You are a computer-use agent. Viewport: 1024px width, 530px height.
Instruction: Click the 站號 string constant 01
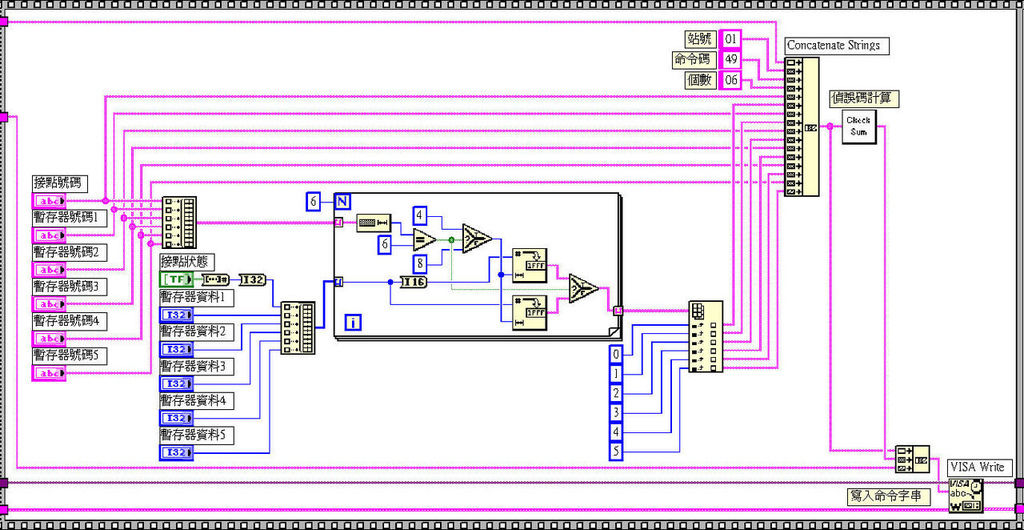click(731, 39)
